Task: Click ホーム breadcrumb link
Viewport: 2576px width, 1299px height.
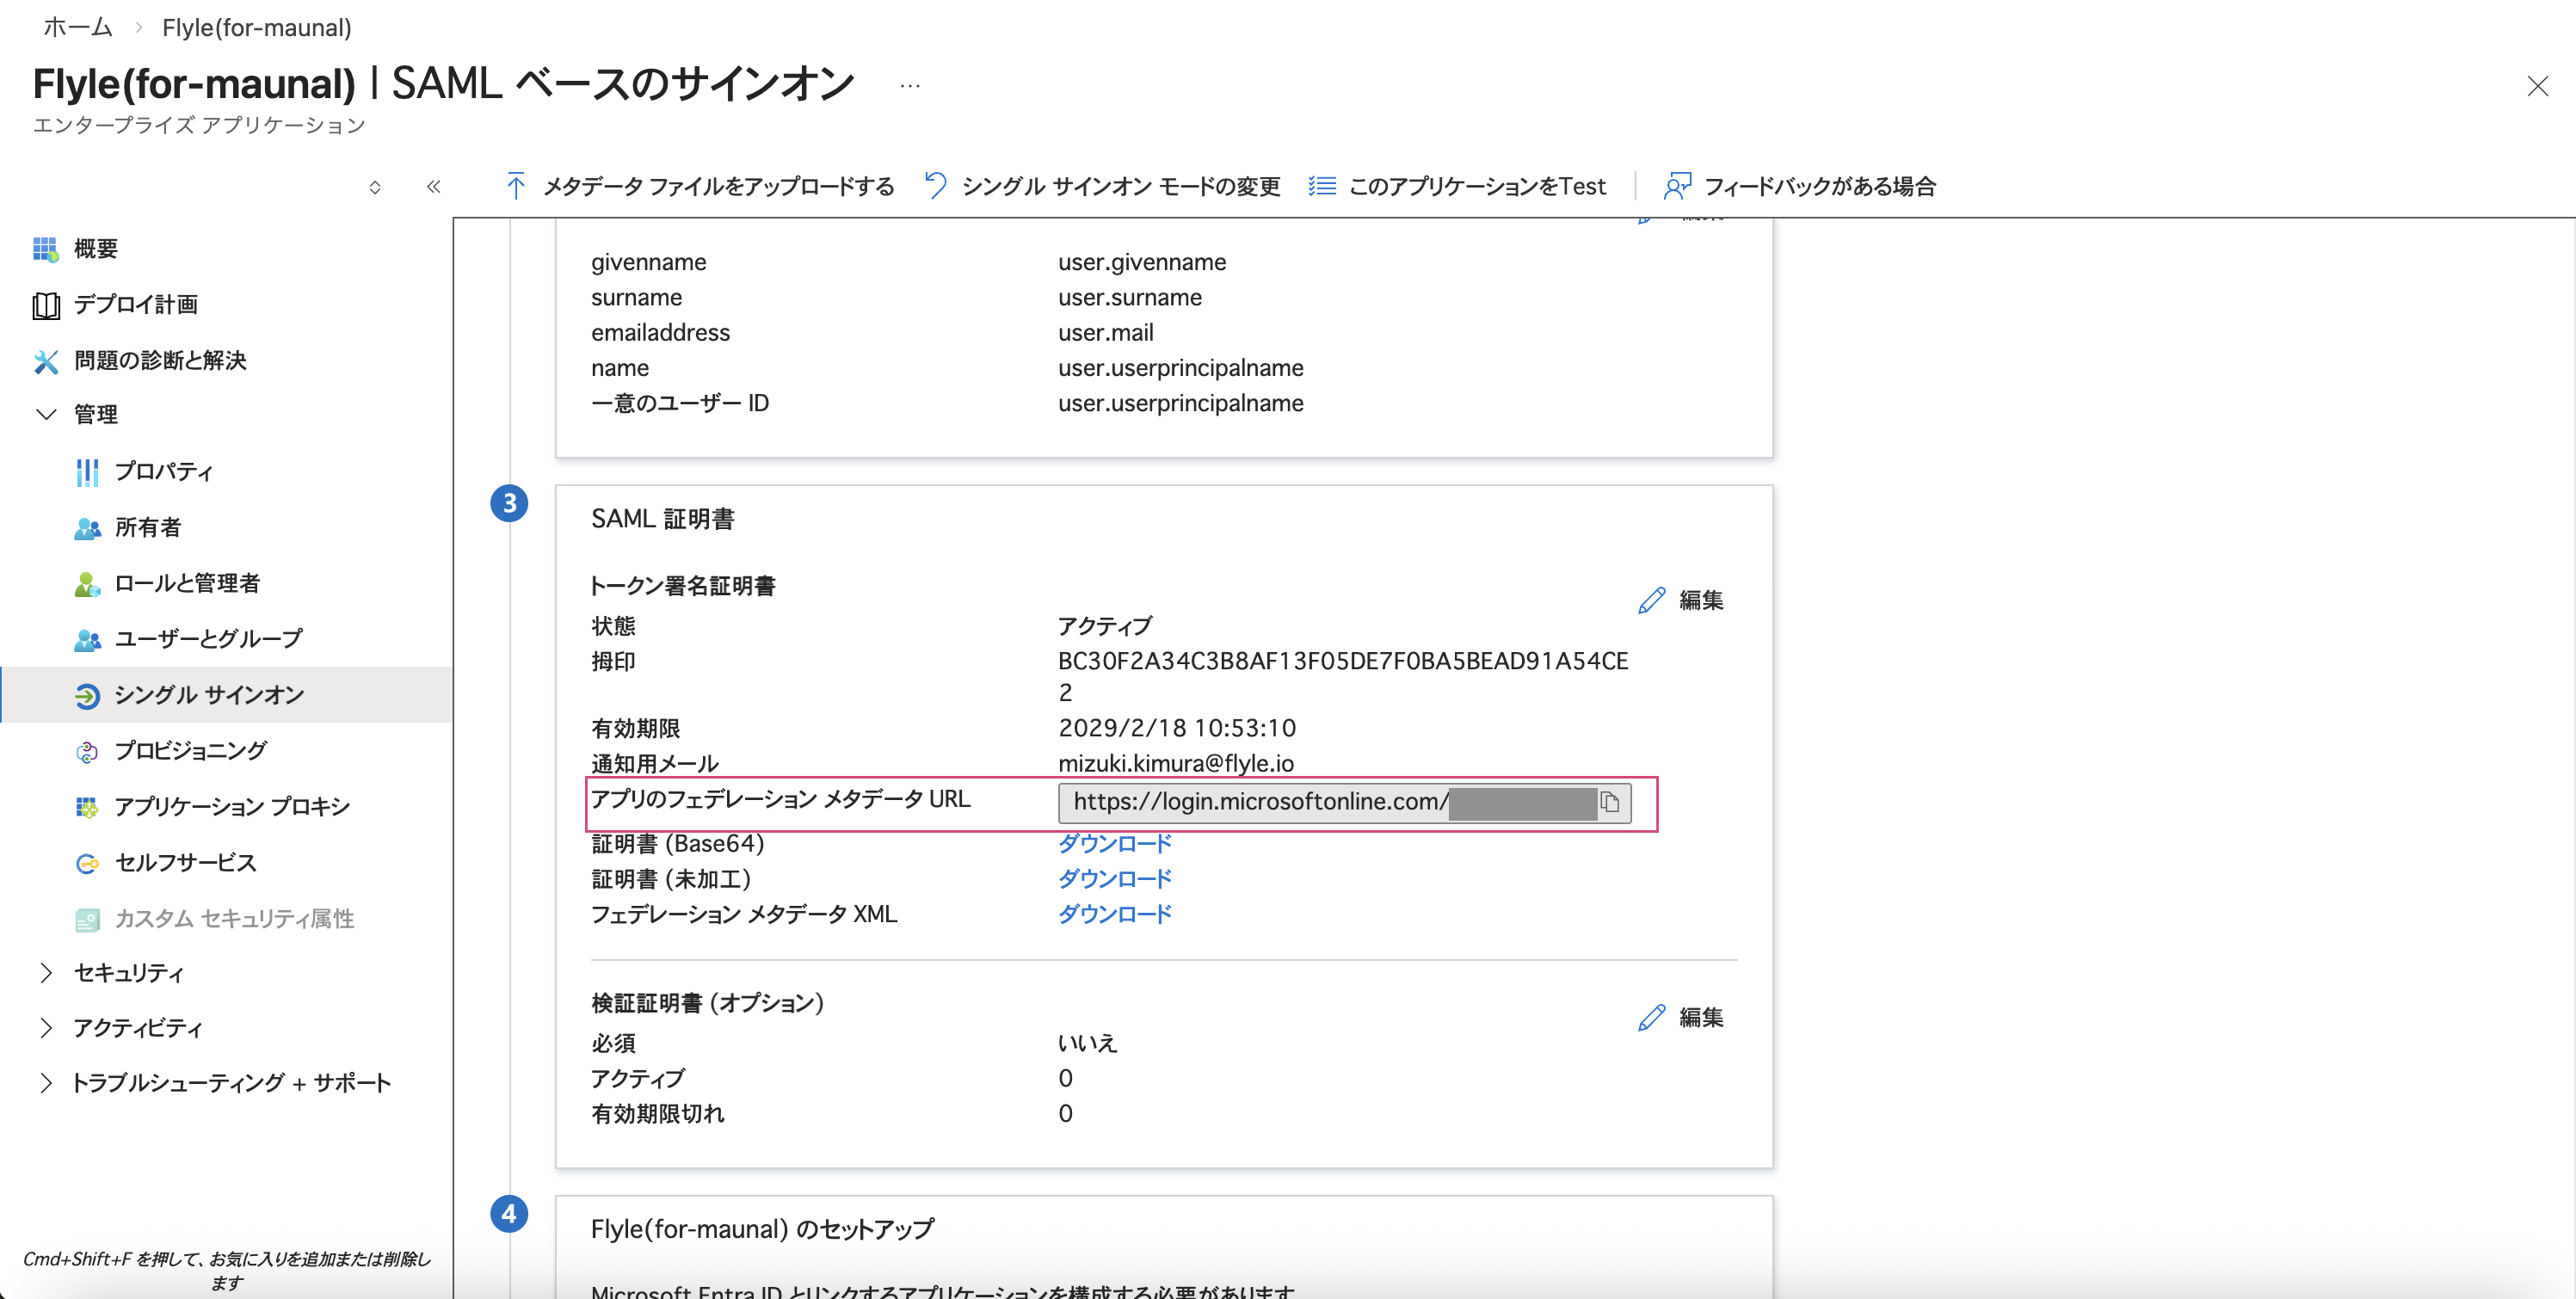Action: tap(78, 27)
